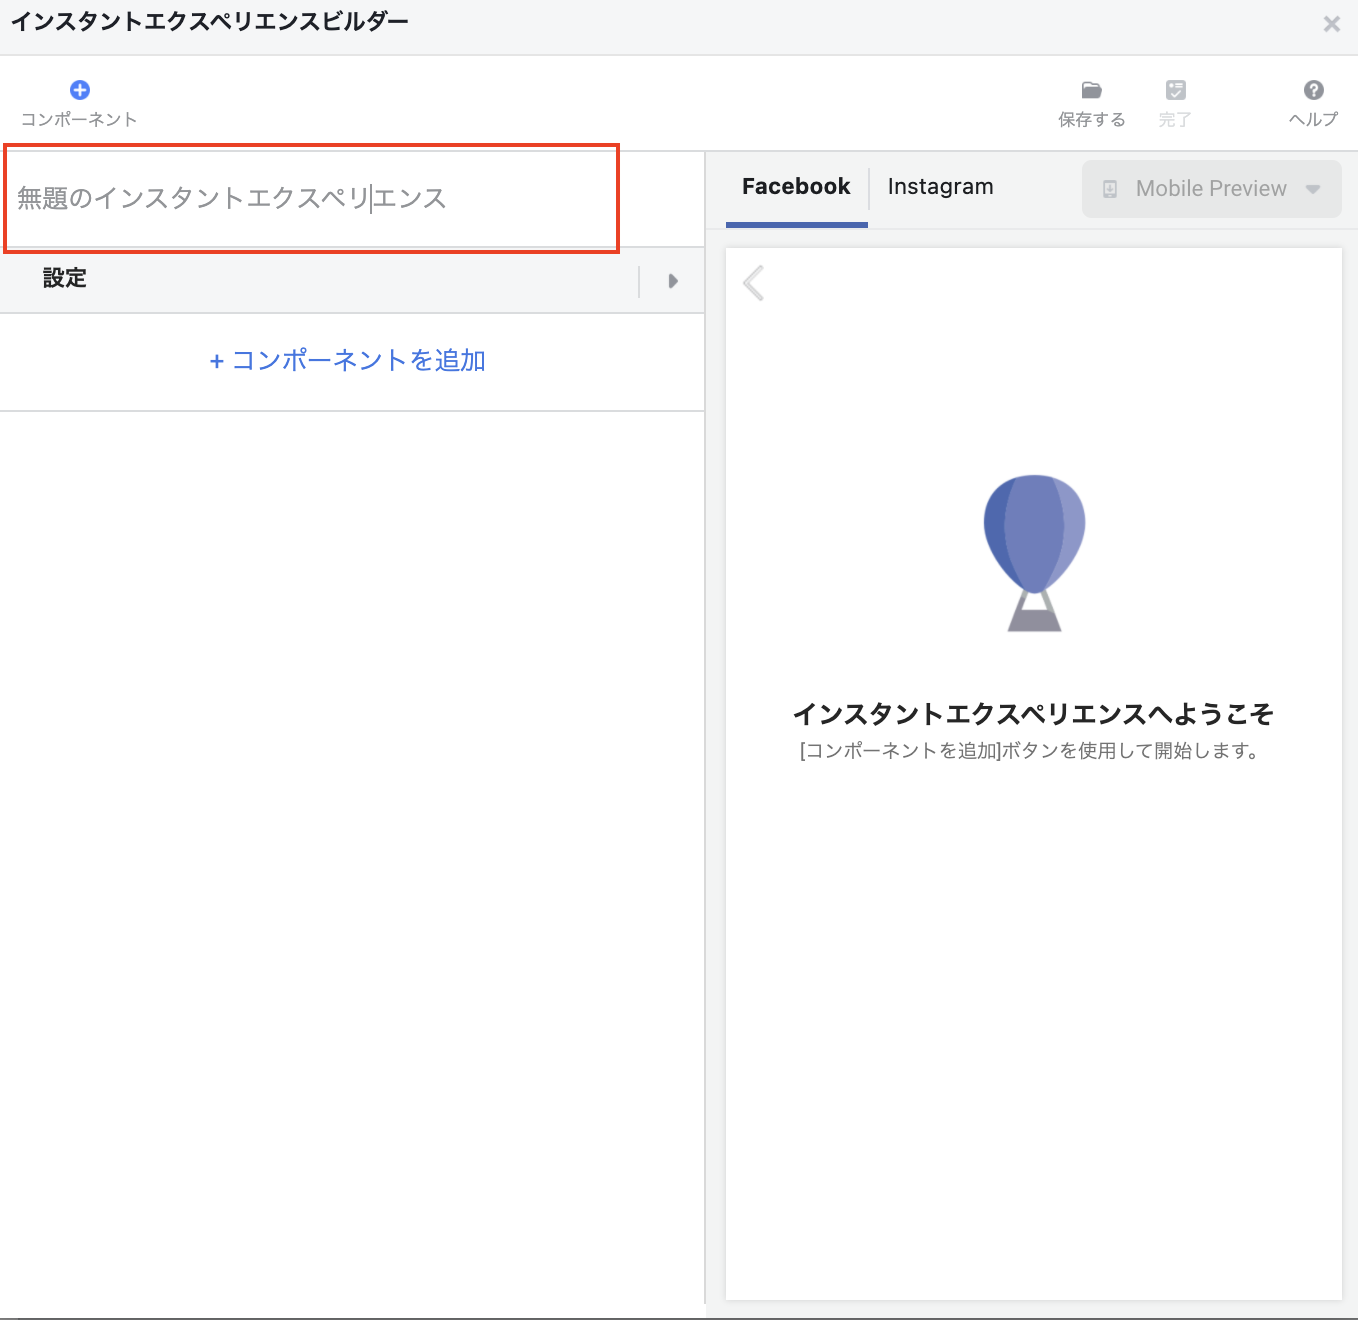The width and height of the screenshot is (1358, 1320).
Task: Expand the 設定 section arrow
Action: pos(673,281)
